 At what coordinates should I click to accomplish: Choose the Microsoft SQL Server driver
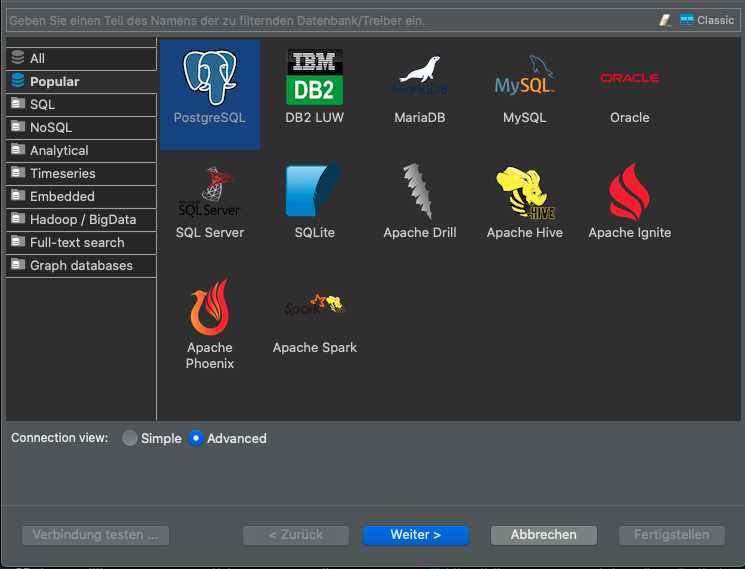pyautogui.click(x=210, y=203)
